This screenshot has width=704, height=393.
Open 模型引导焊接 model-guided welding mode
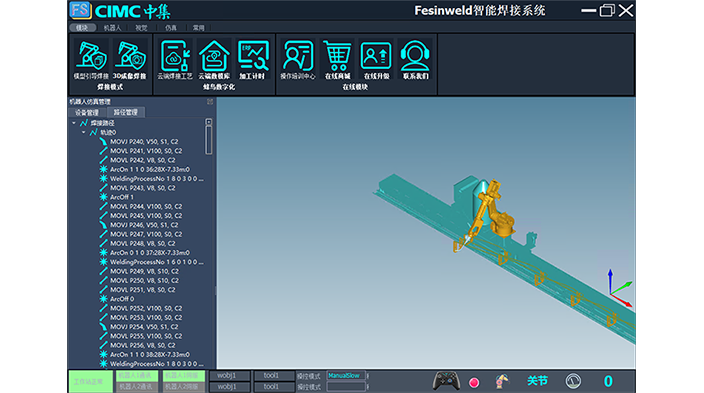click(x=91, y=59)
